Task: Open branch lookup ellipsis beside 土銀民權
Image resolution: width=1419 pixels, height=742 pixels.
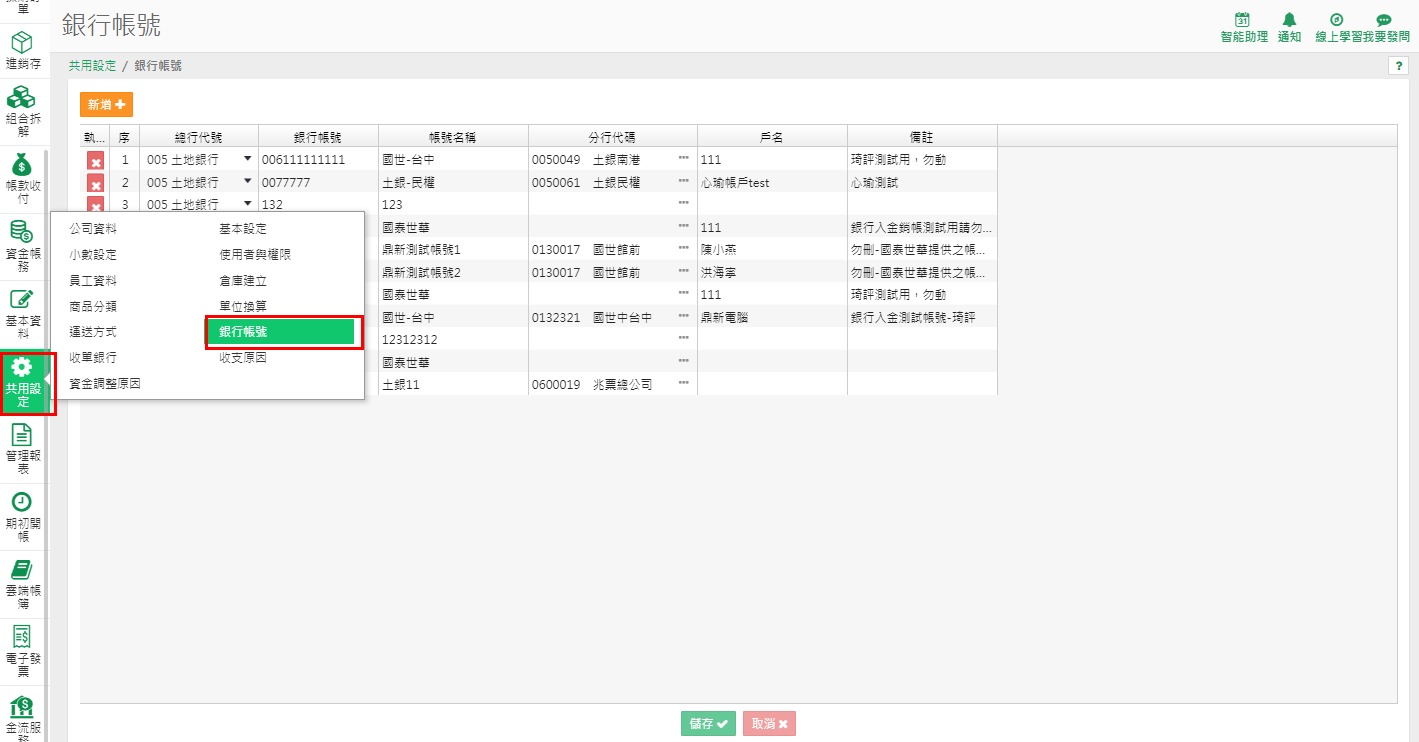Action: tap(684, 182)
